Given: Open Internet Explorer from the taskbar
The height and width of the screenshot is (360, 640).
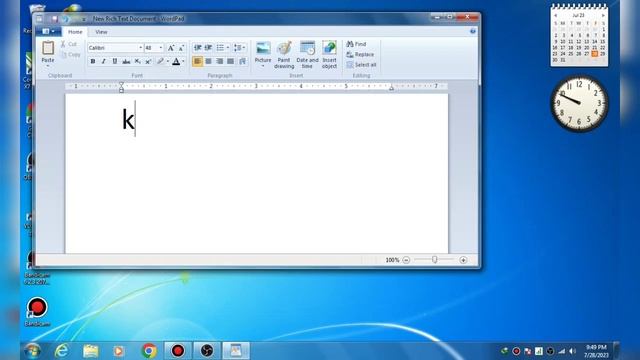Looking at the screenshot, I should (x=61, y=351).
